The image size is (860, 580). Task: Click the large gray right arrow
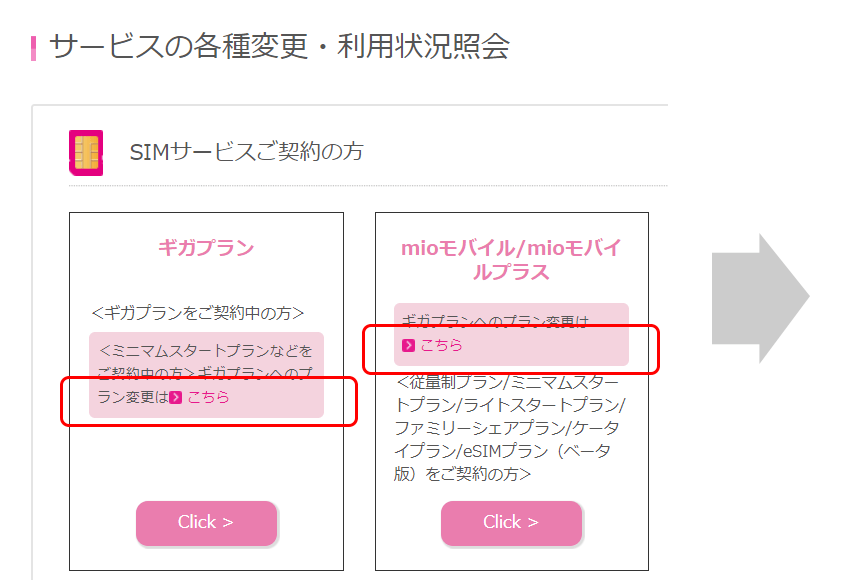[760, 298]
